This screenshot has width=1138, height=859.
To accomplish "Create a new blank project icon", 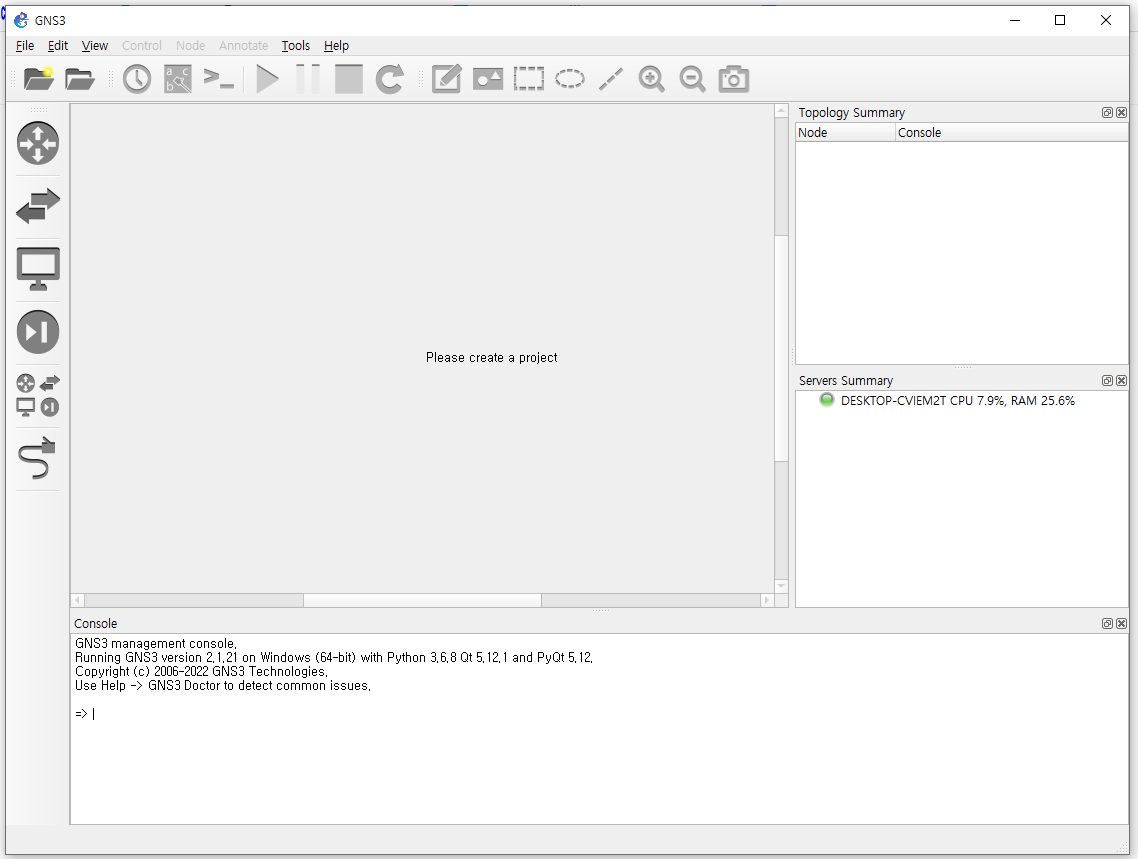I will pos(39,78).
